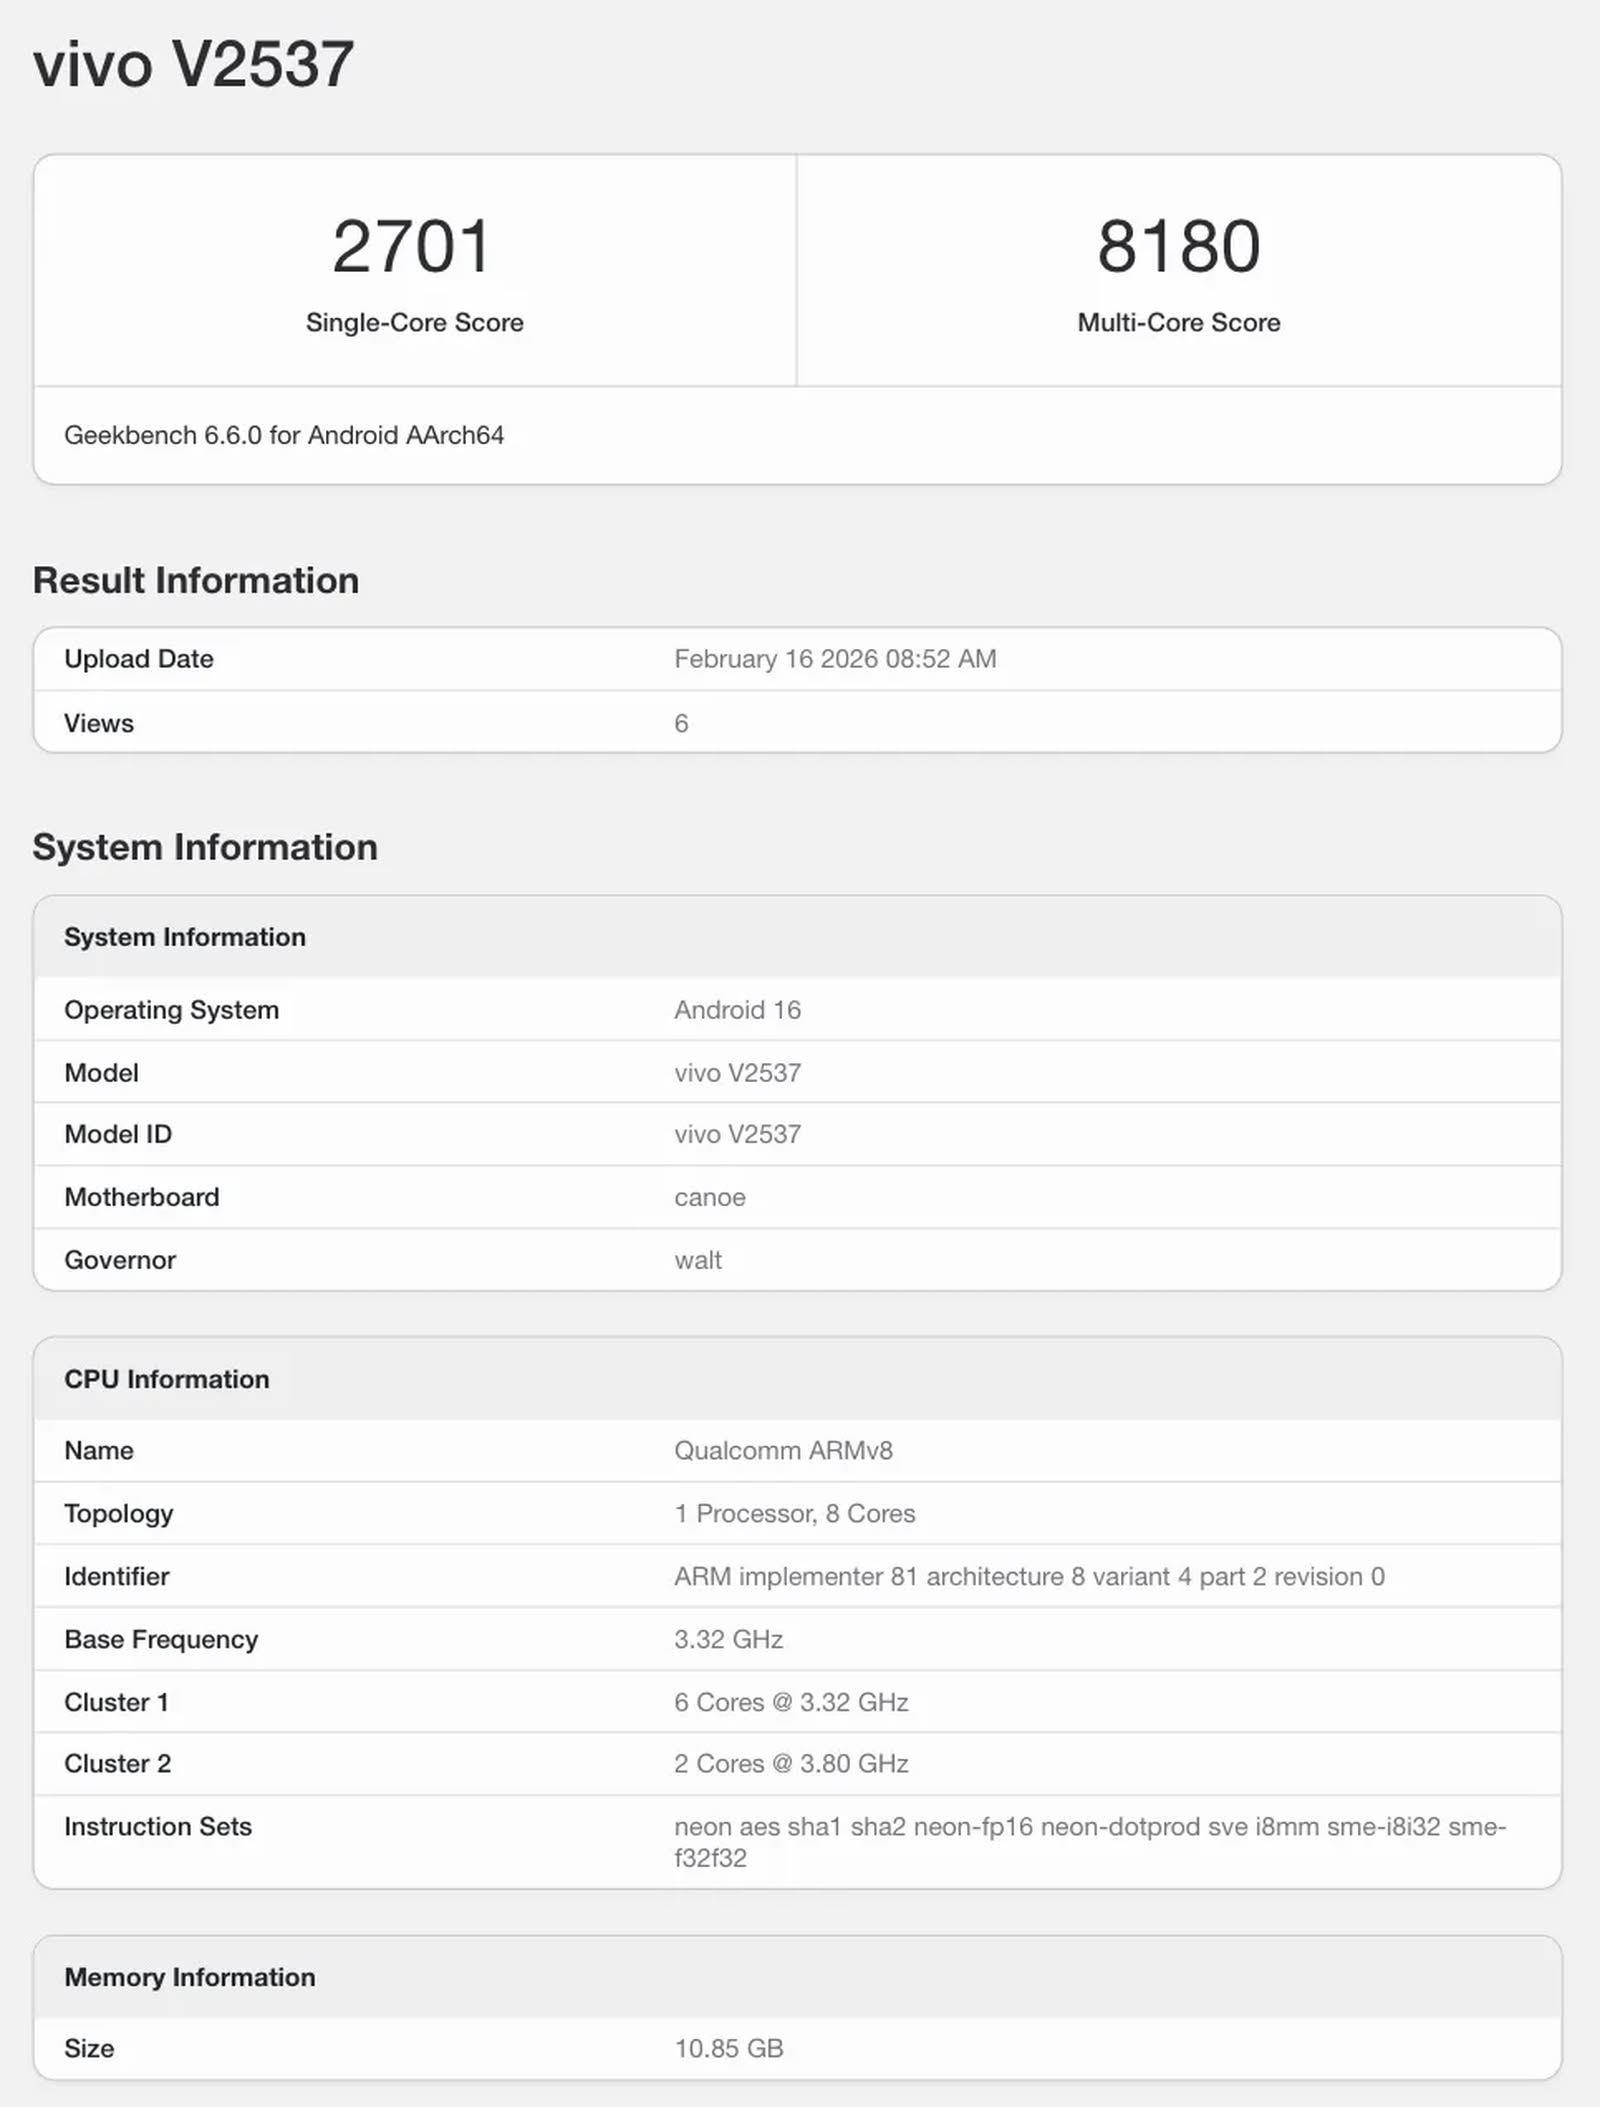Click the Result Information heading

[196, 579]
